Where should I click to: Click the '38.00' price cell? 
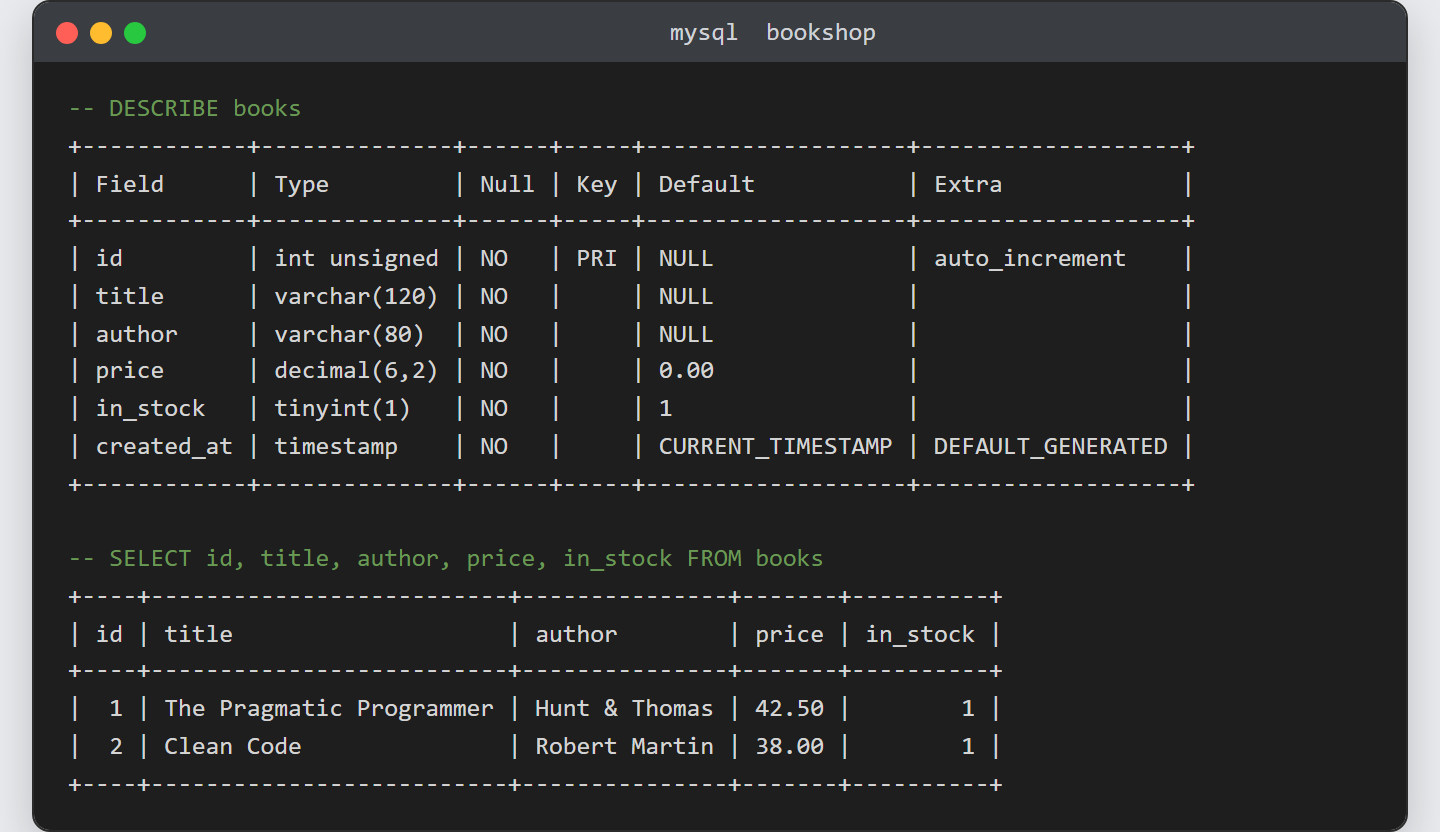789,746
